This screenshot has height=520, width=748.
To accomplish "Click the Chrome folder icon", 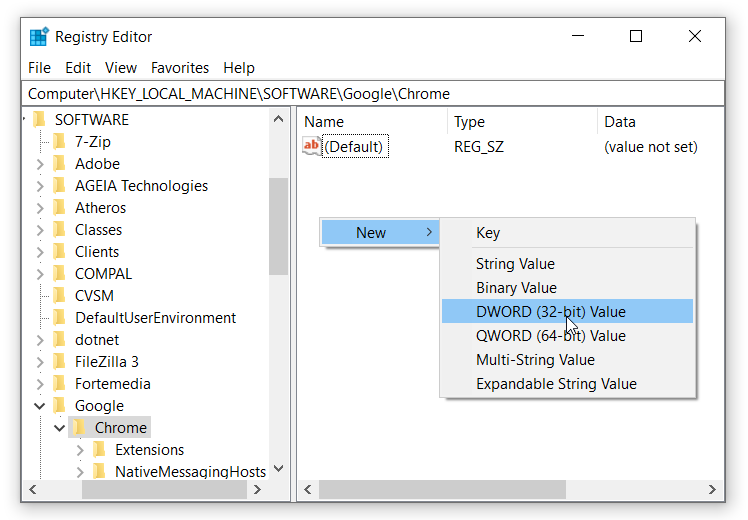I will [80, 427].
